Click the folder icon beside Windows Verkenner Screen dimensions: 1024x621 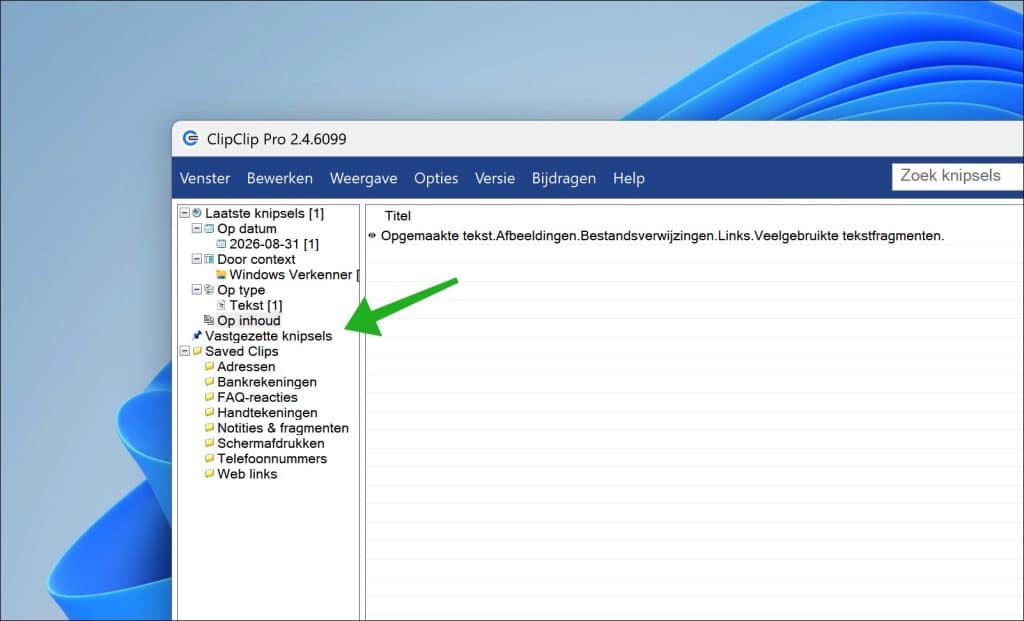[221, 274]
